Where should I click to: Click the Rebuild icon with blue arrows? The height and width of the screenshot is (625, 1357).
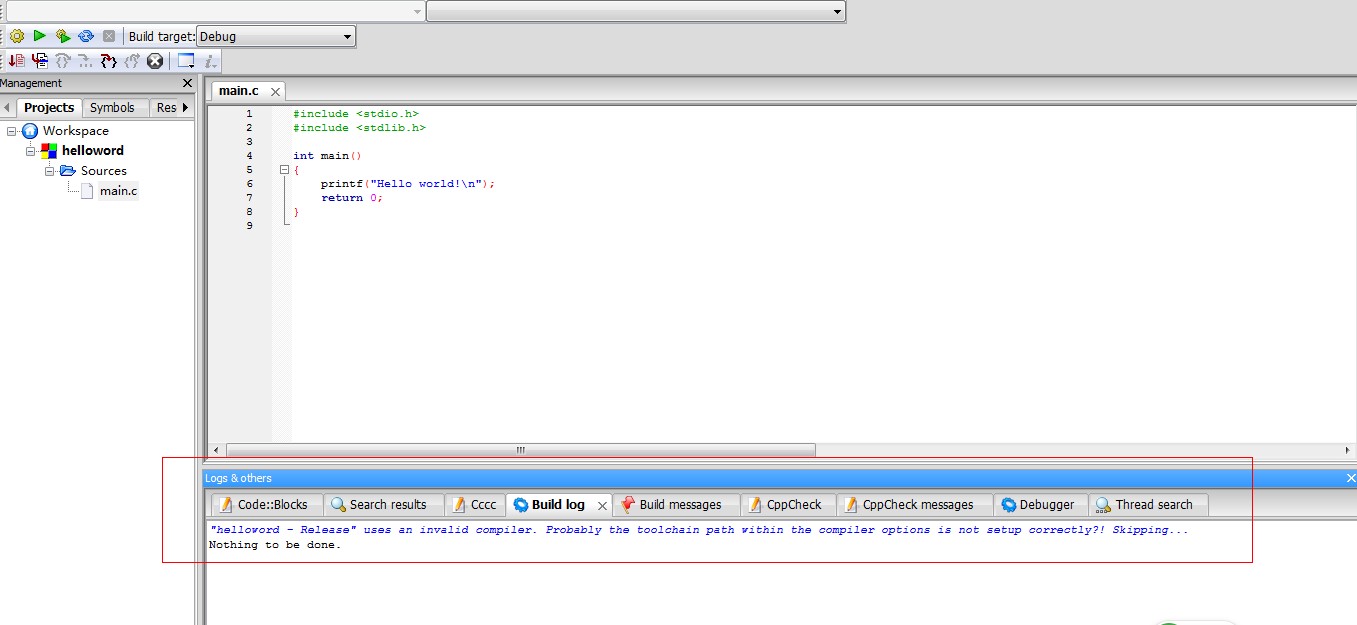pyautogui.click(x=86, y=36)
